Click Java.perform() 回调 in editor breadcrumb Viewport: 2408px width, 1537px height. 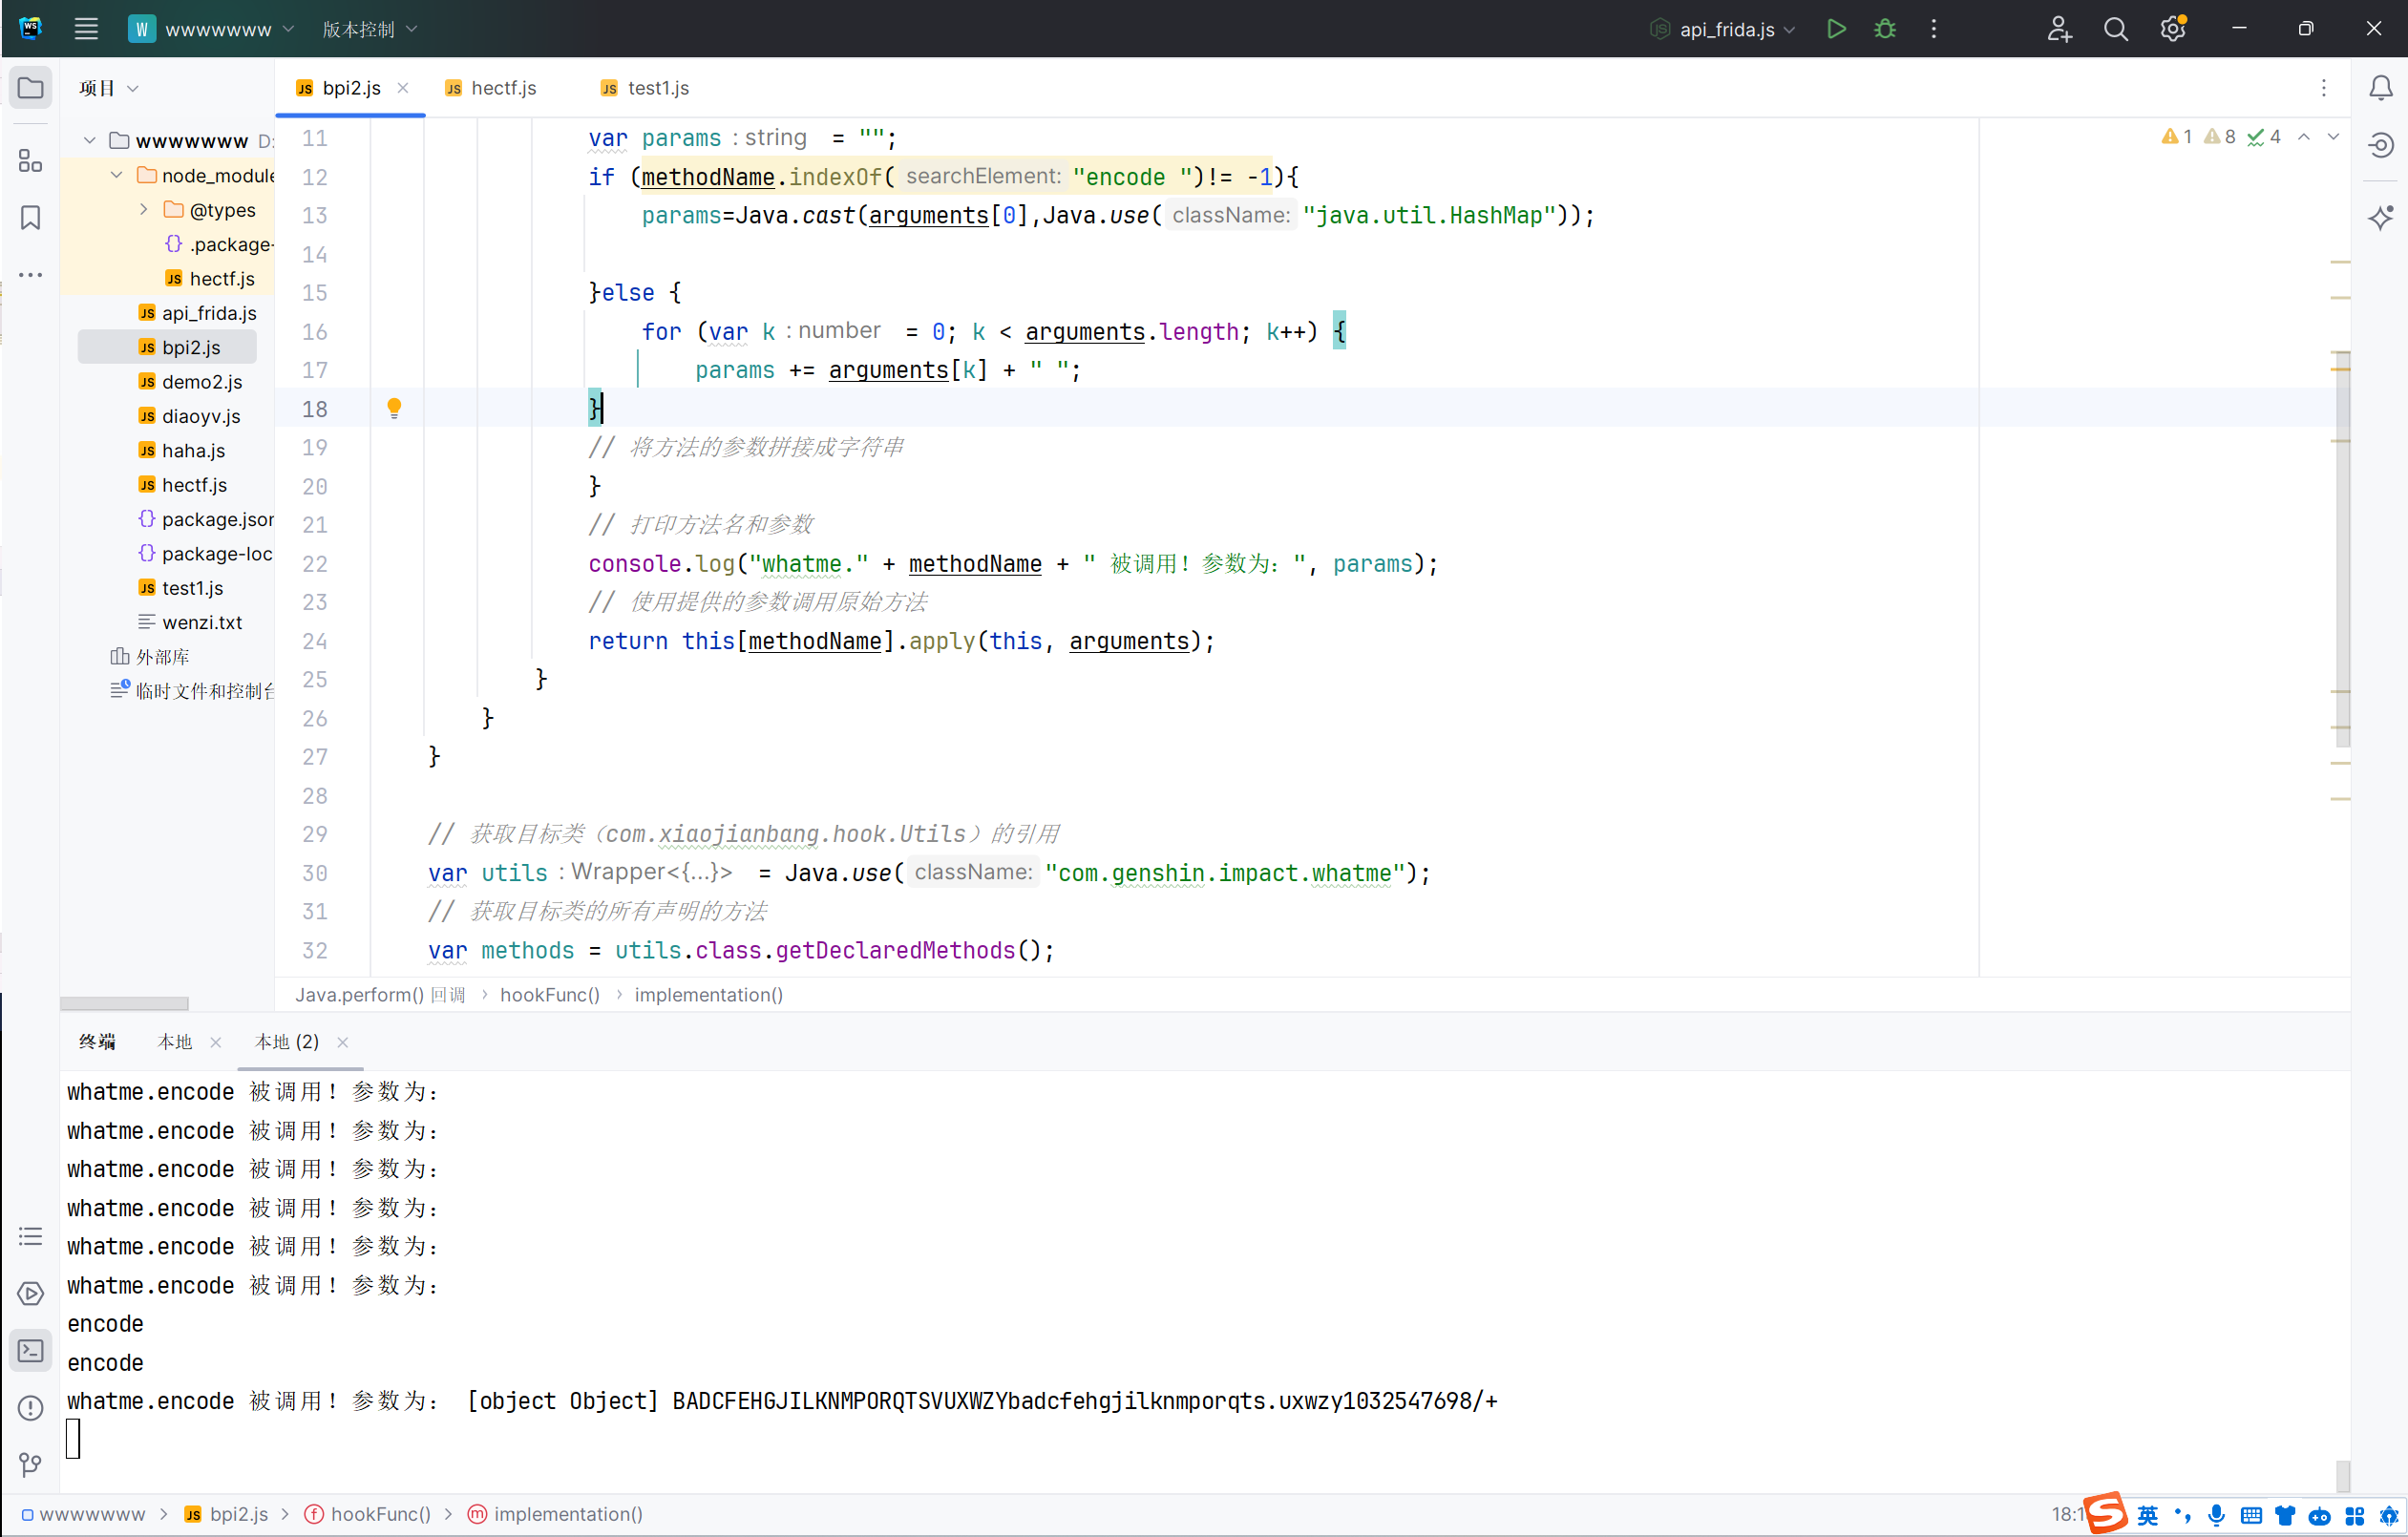tap(380, 994)
